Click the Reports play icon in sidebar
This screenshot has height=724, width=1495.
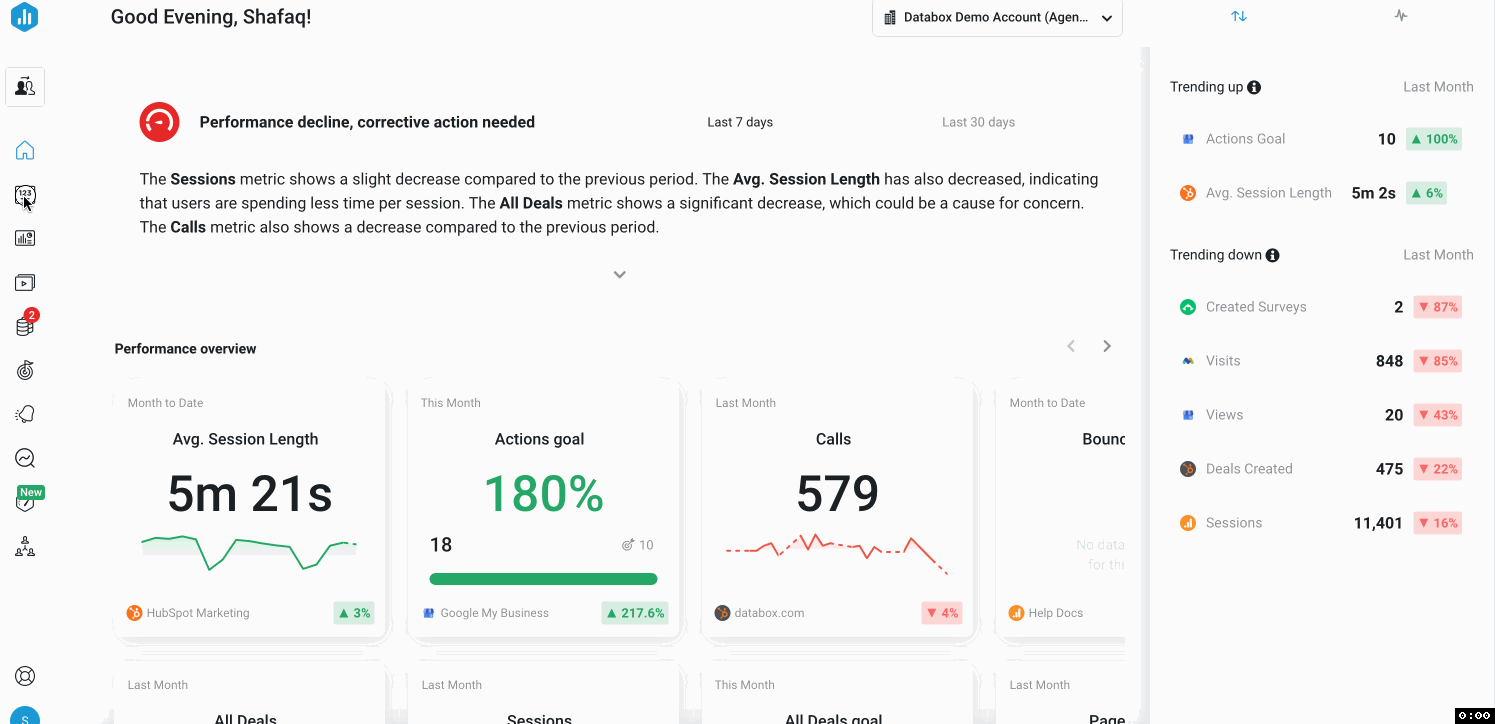(24, 282)
